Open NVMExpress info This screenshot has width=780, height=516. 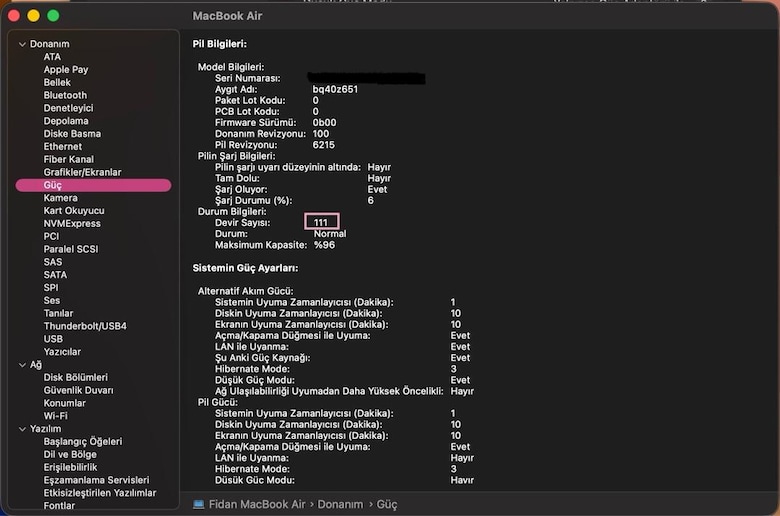[x=72, y=223]
